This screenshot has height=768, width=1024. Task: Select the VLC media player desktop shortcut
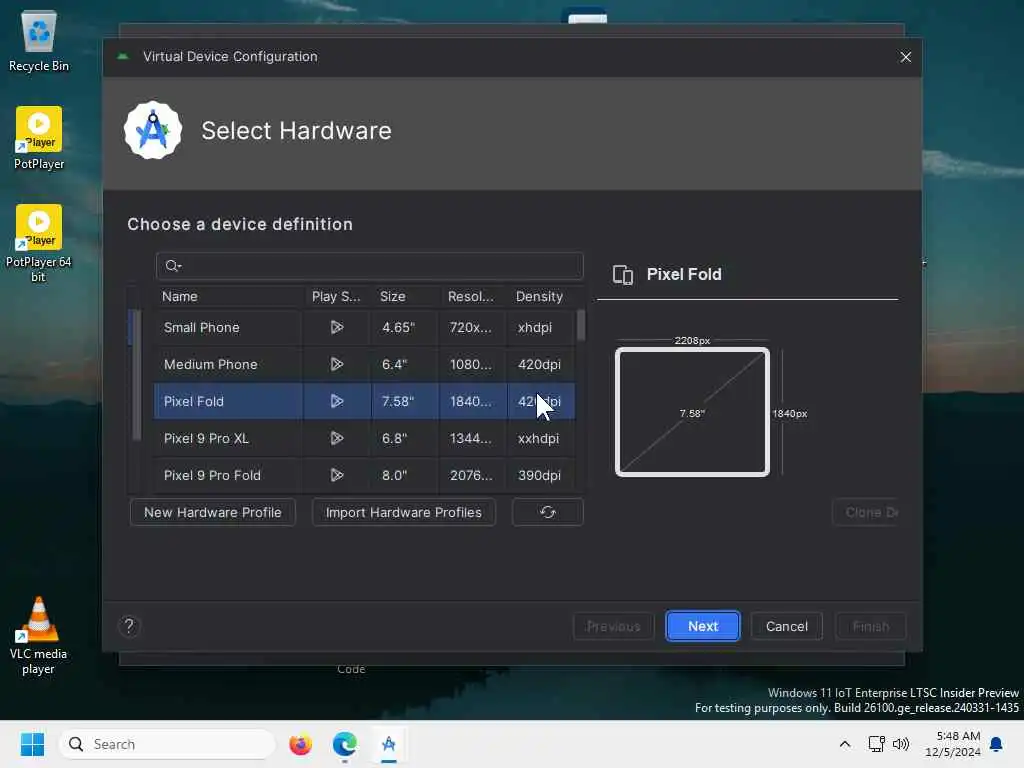pyautogui.click(x=39, y=636)
